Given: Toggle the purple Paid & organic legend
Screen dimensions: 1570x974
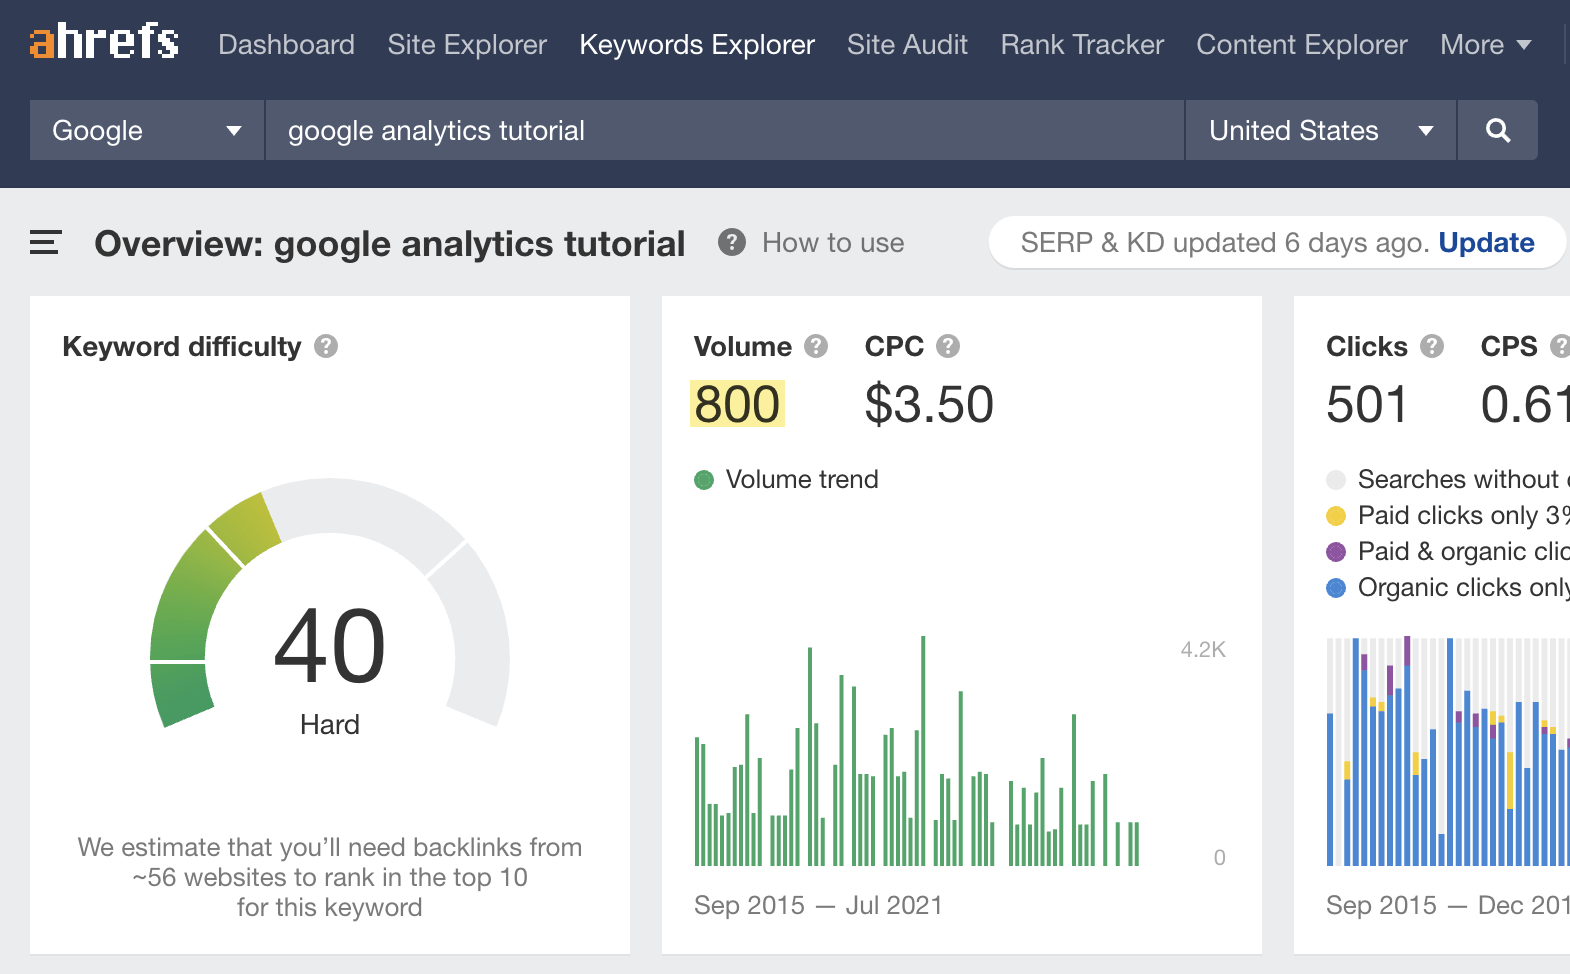Looking at the screenshot, I should pos(1336,552).
